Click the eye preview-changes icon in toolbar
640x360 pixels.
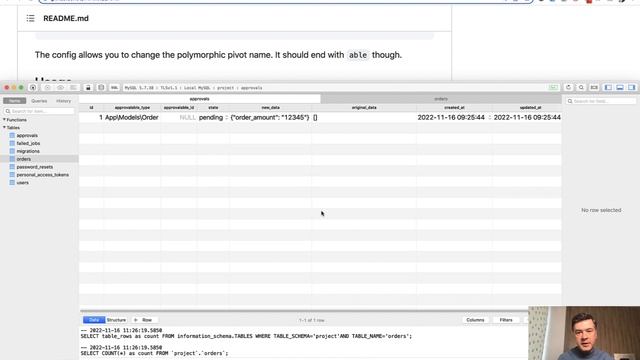tap(60, 88)
